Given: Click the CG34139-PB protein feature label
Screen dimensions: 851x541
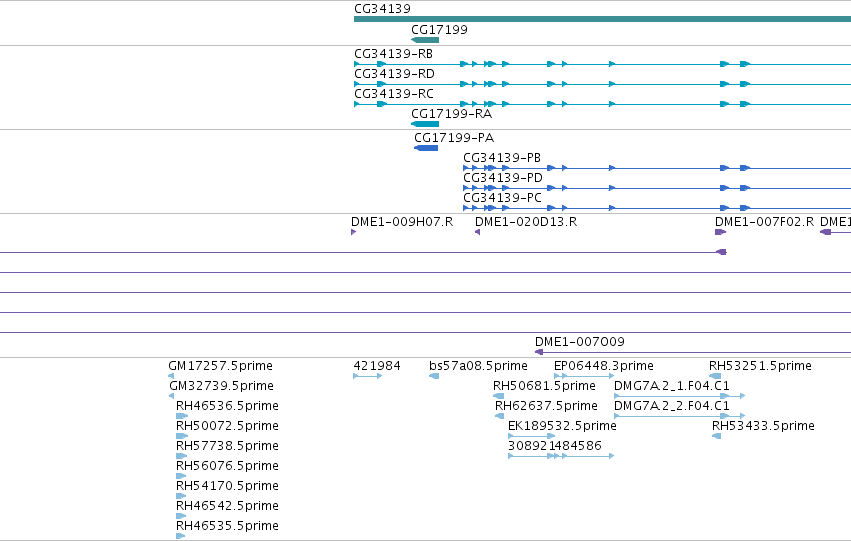Looking at the screenshot, I should click(502, 158).
